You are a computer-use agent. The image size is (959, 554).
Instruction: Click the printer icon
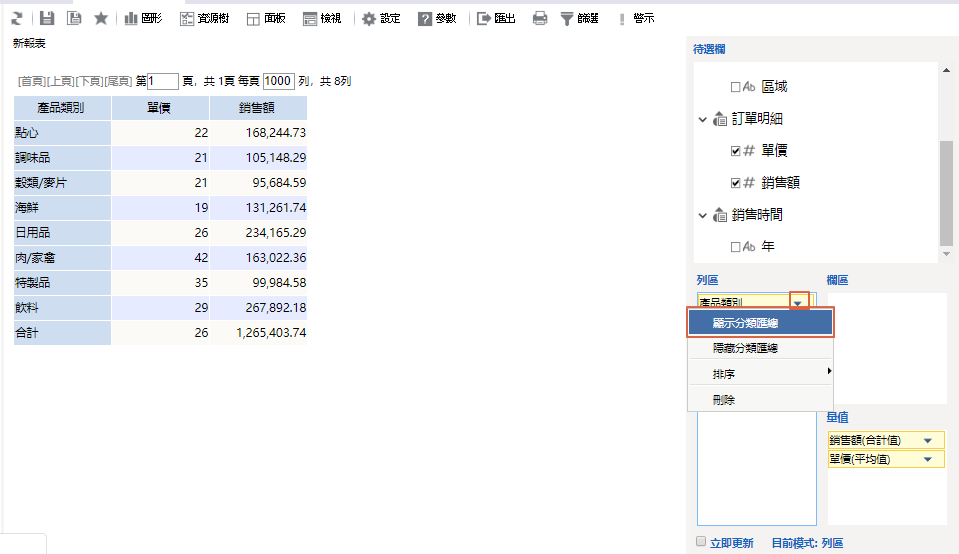540,18
